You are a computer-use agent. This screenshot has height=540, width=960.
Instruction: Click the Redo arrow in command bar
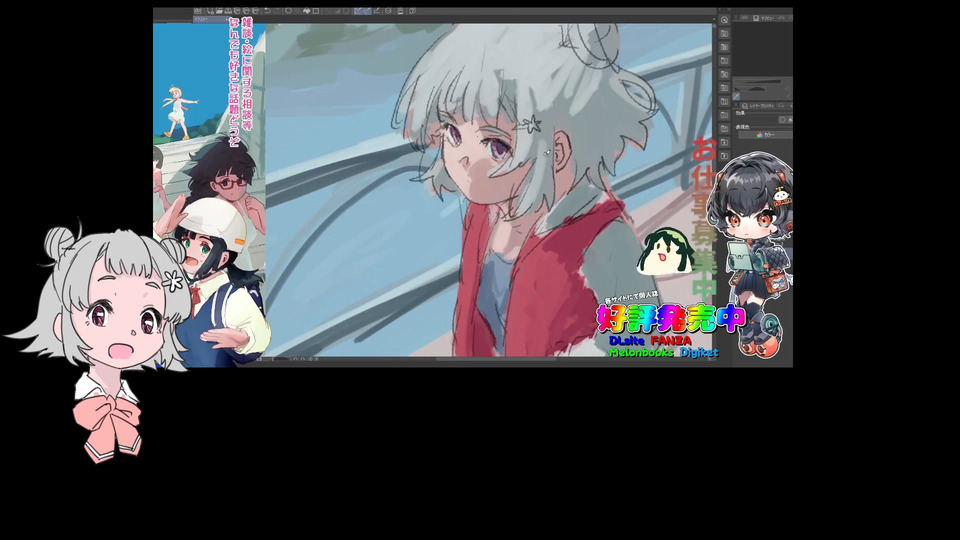coord(277,11)
